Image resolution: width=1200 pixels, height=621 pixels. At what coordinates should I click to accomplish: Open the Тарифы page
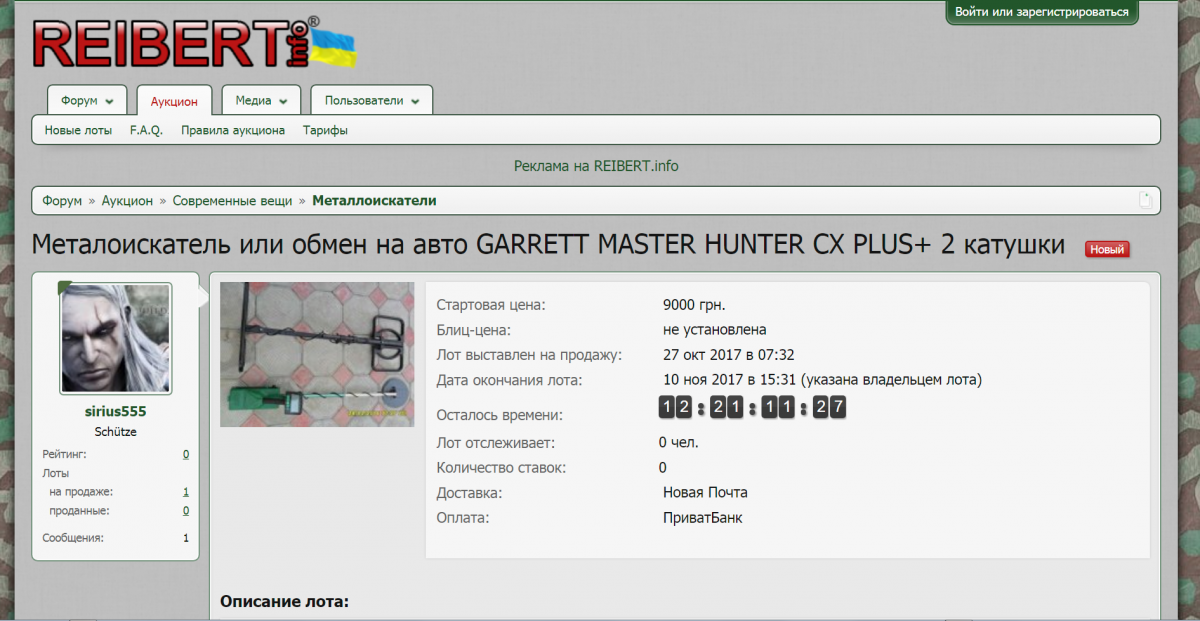tap(325, 130)
